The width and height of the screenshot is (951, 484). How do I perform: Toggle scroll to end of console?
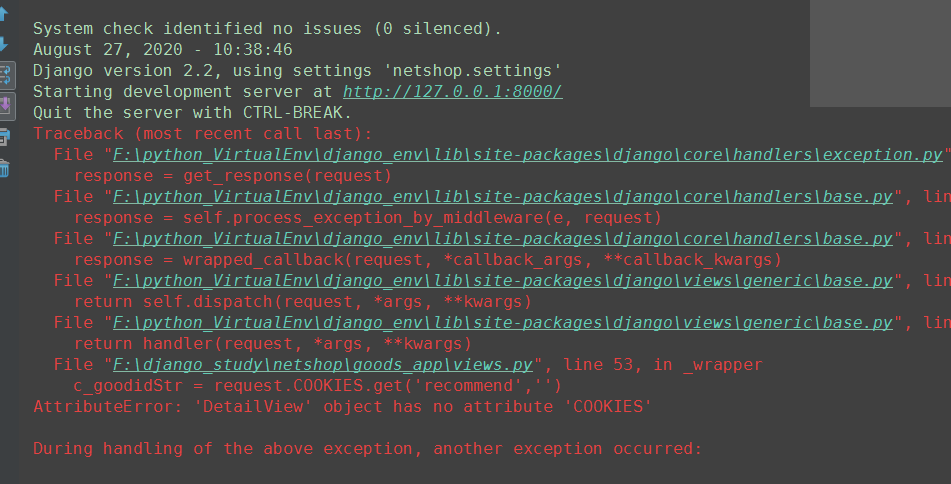coord(5,106)
